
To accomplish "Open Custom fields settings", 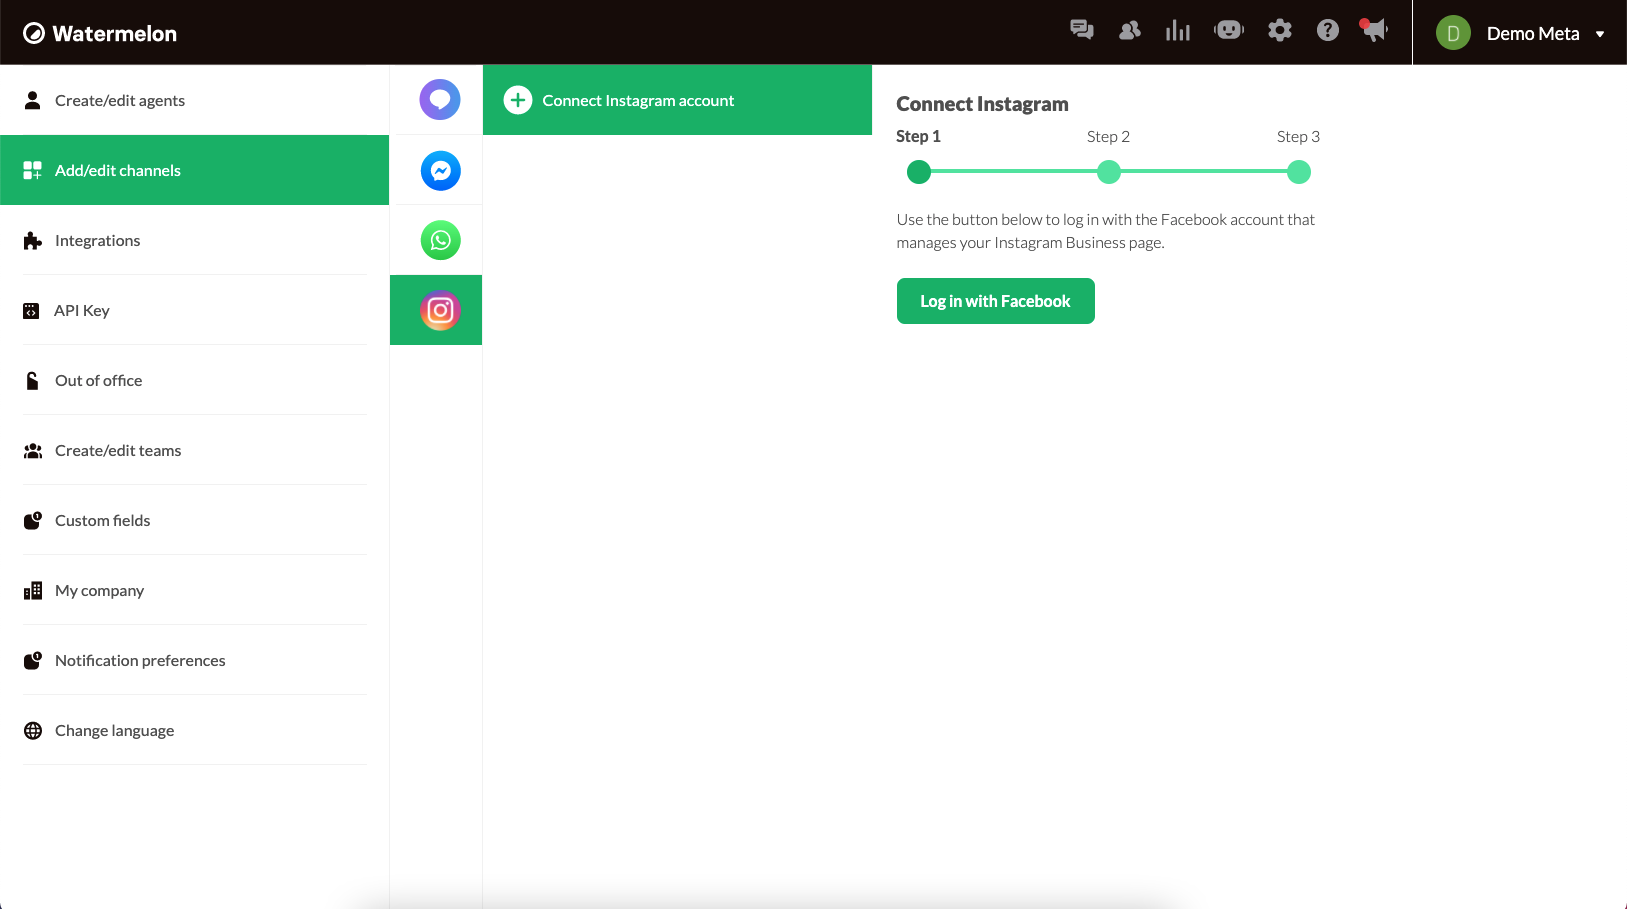I will click(x=195, y=520).
